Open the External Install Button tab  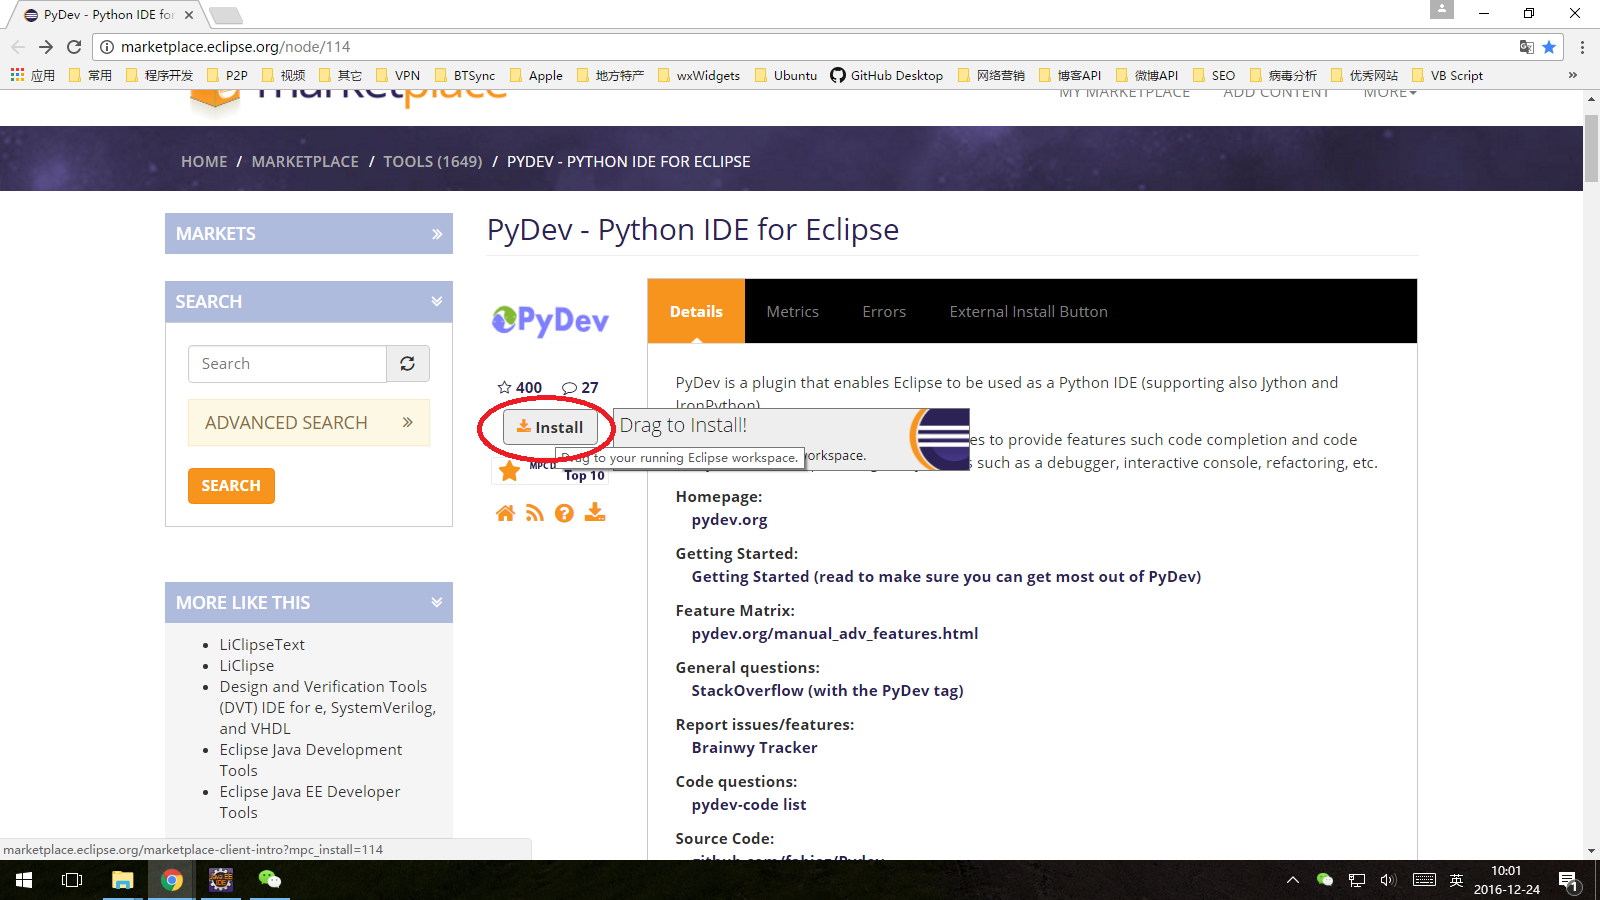click(1029, 312)
